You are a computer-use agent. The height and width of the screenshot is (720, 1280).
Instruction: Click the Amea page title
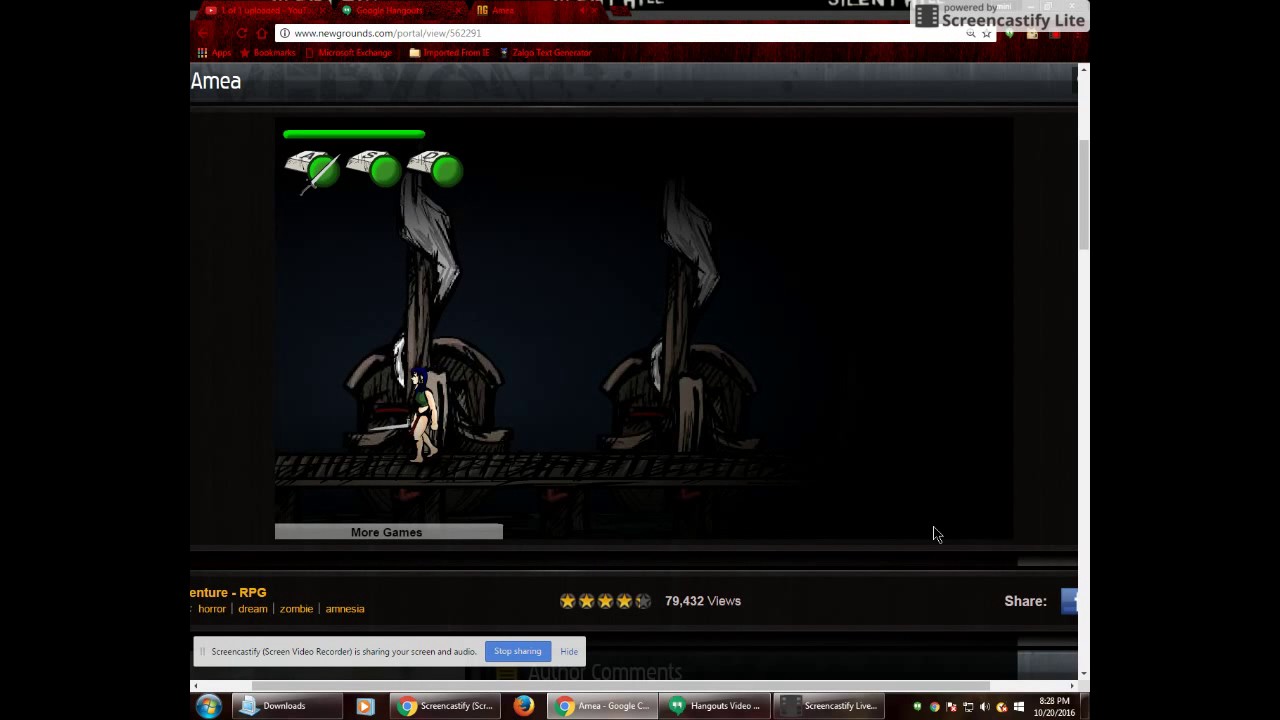tap(216, 81)
